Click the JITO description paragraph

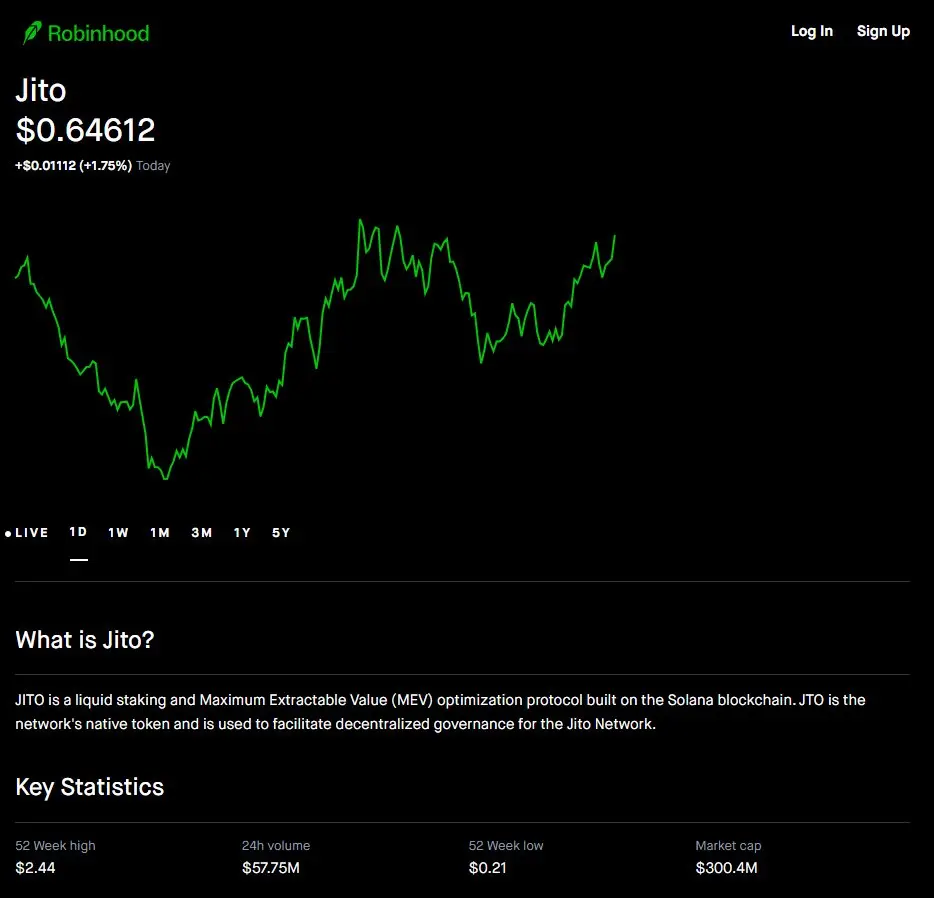click(440, 712)
